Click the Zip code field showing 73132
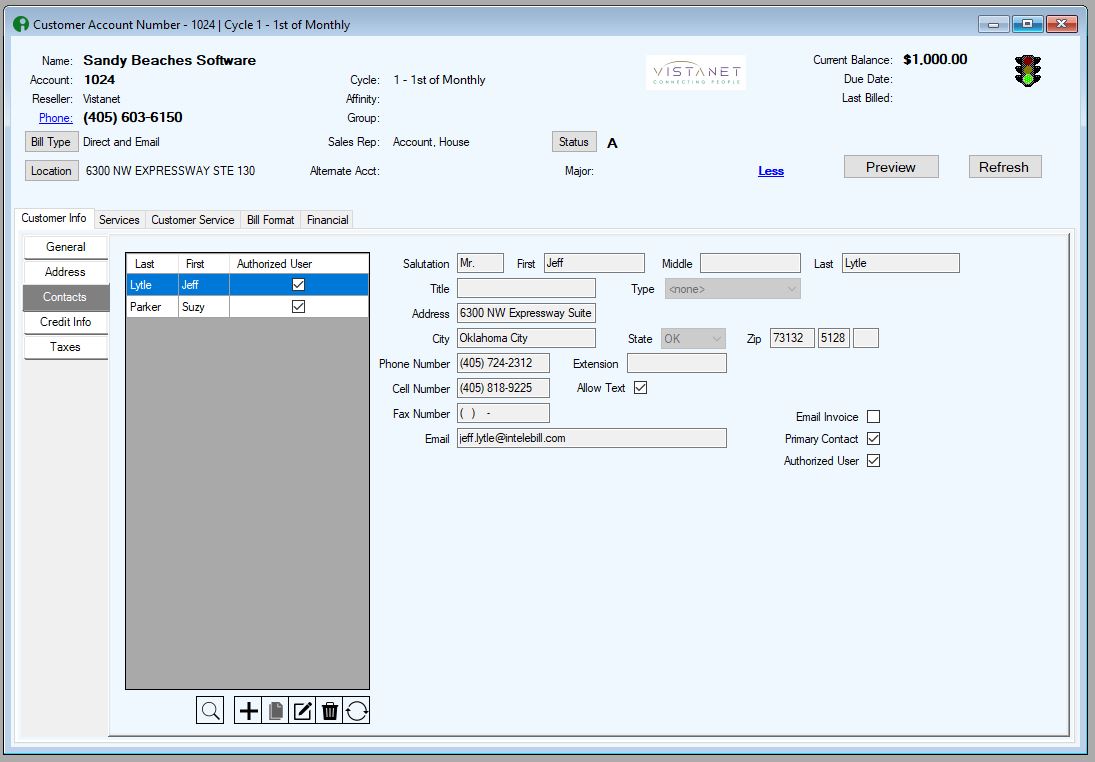 coord(792,338)
